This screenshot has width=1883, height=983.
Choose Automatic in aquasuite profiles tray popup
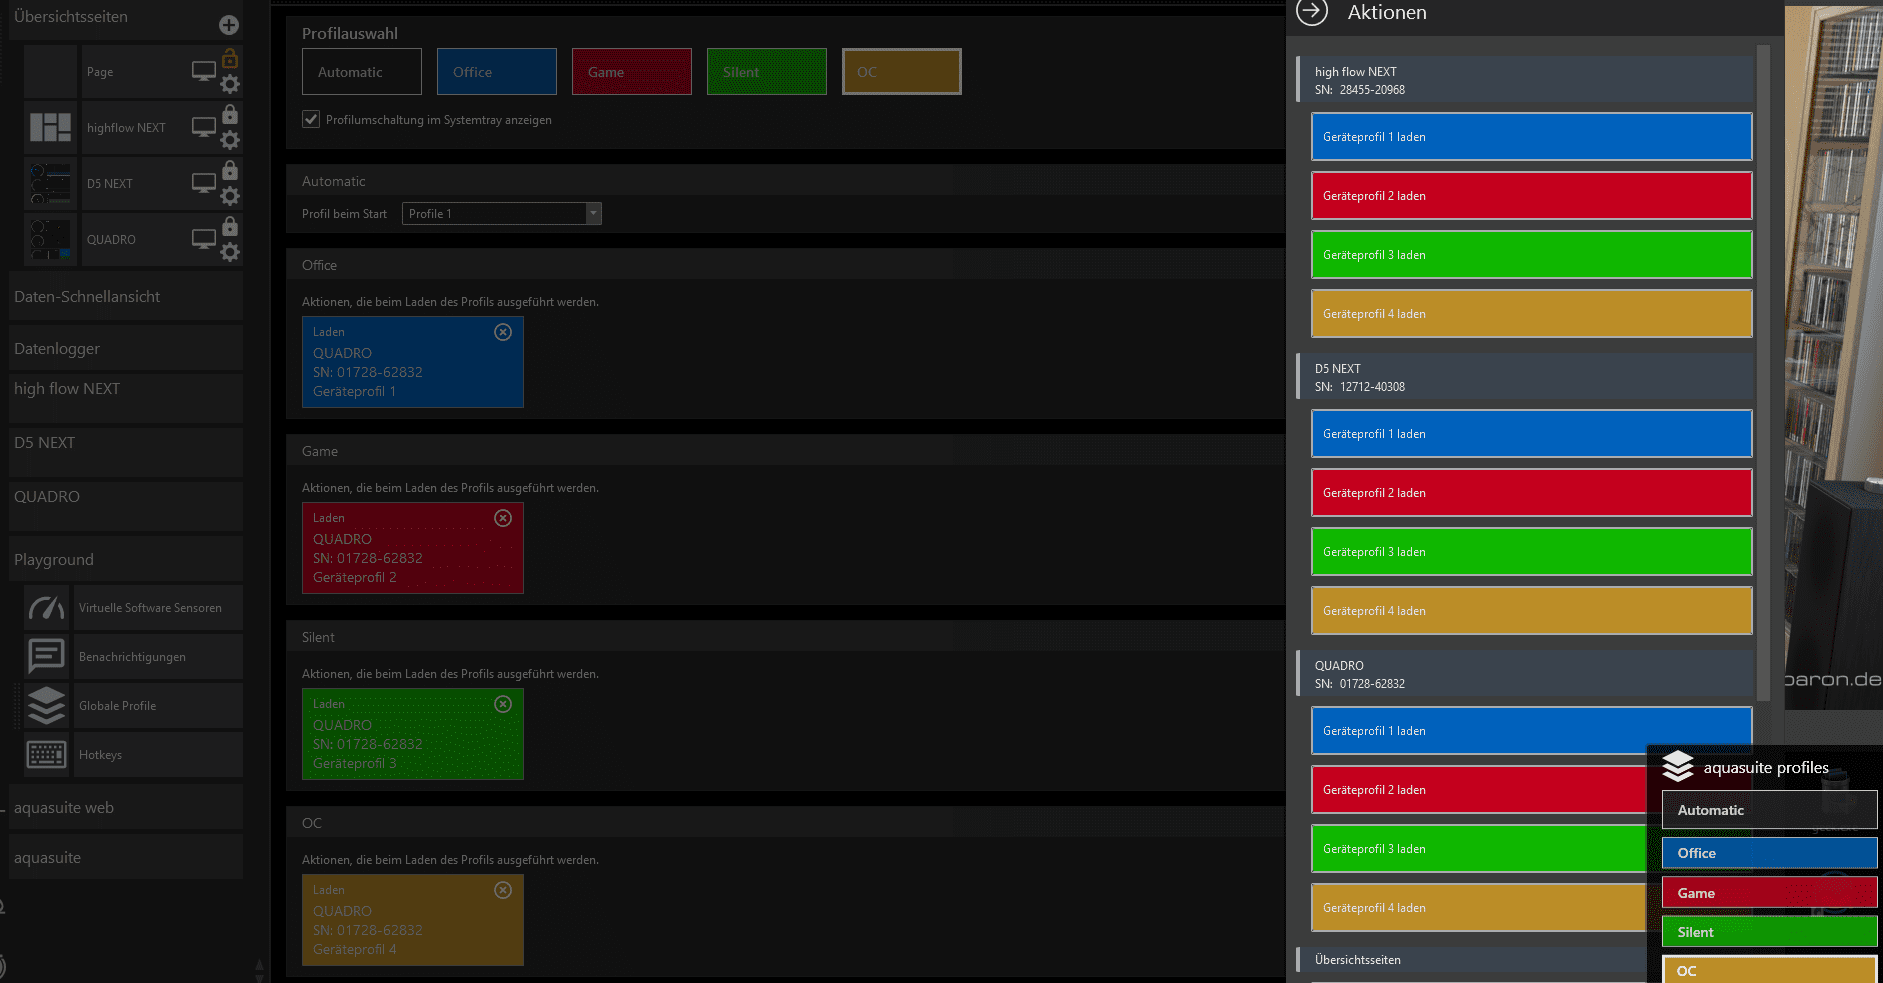1769,810
